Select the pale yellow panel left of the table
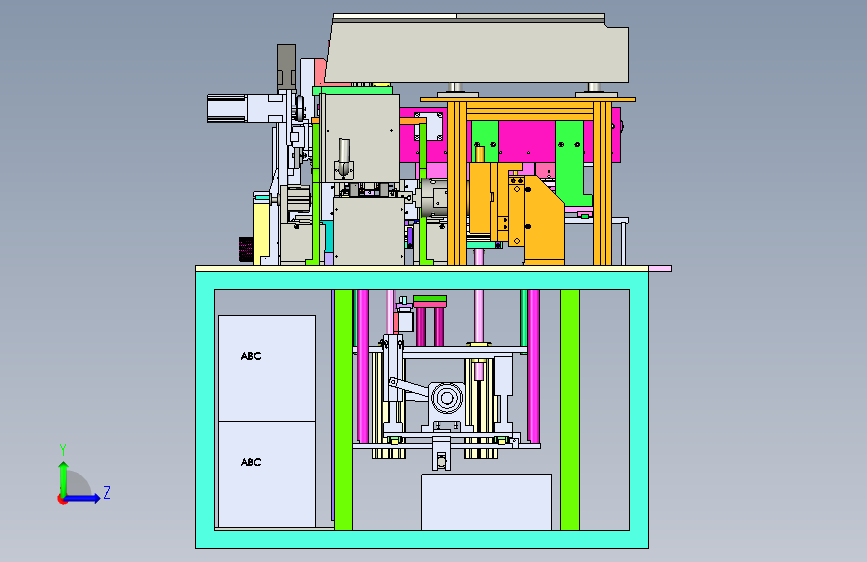This screenshot has height=562, width=867. (x=261, y=228)
